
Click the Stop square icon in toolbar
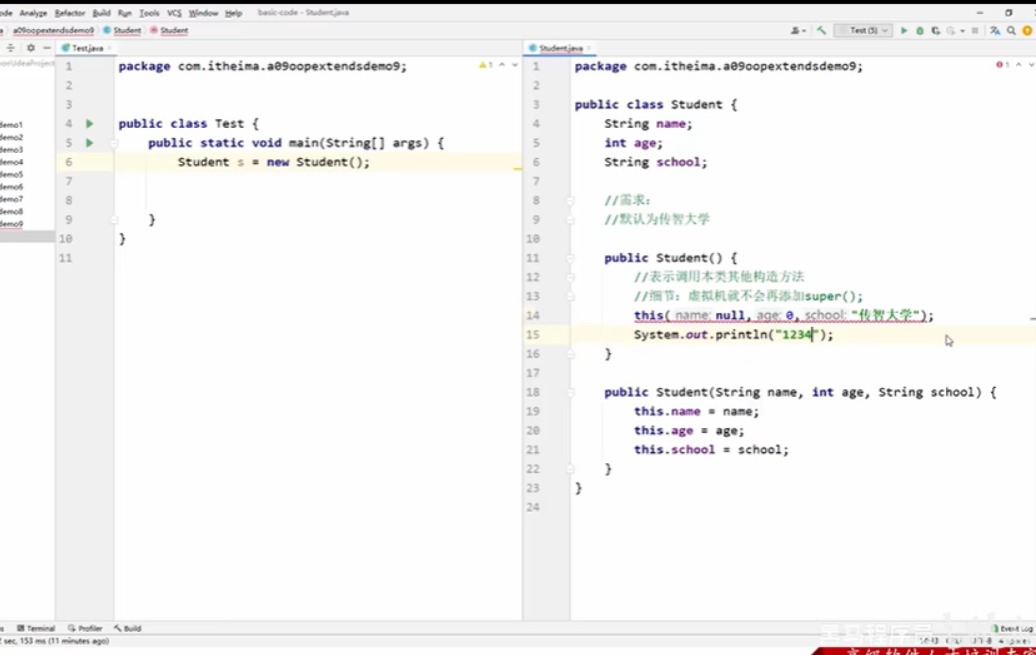[975, 30]
